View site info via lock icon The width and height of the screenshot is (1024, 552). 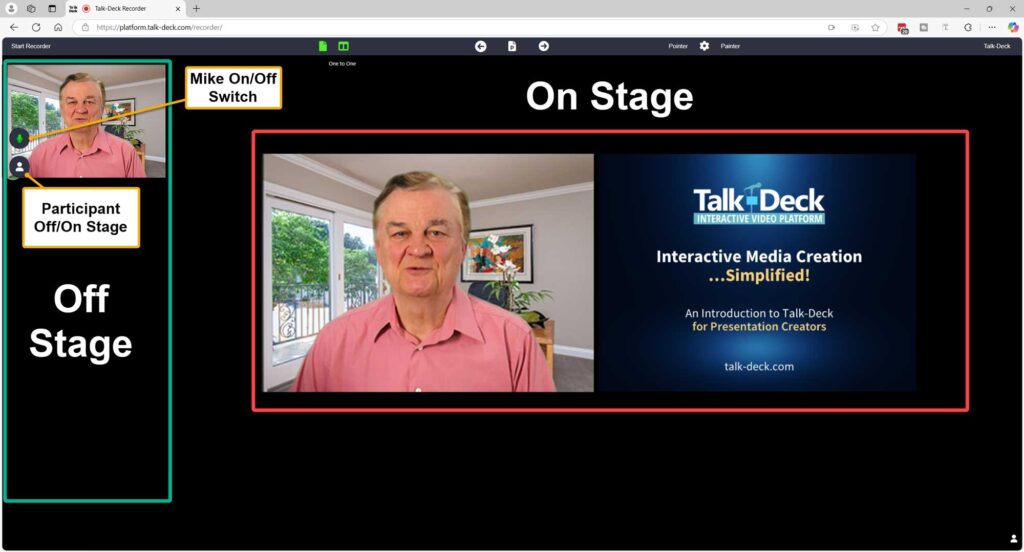click(85, 27)
